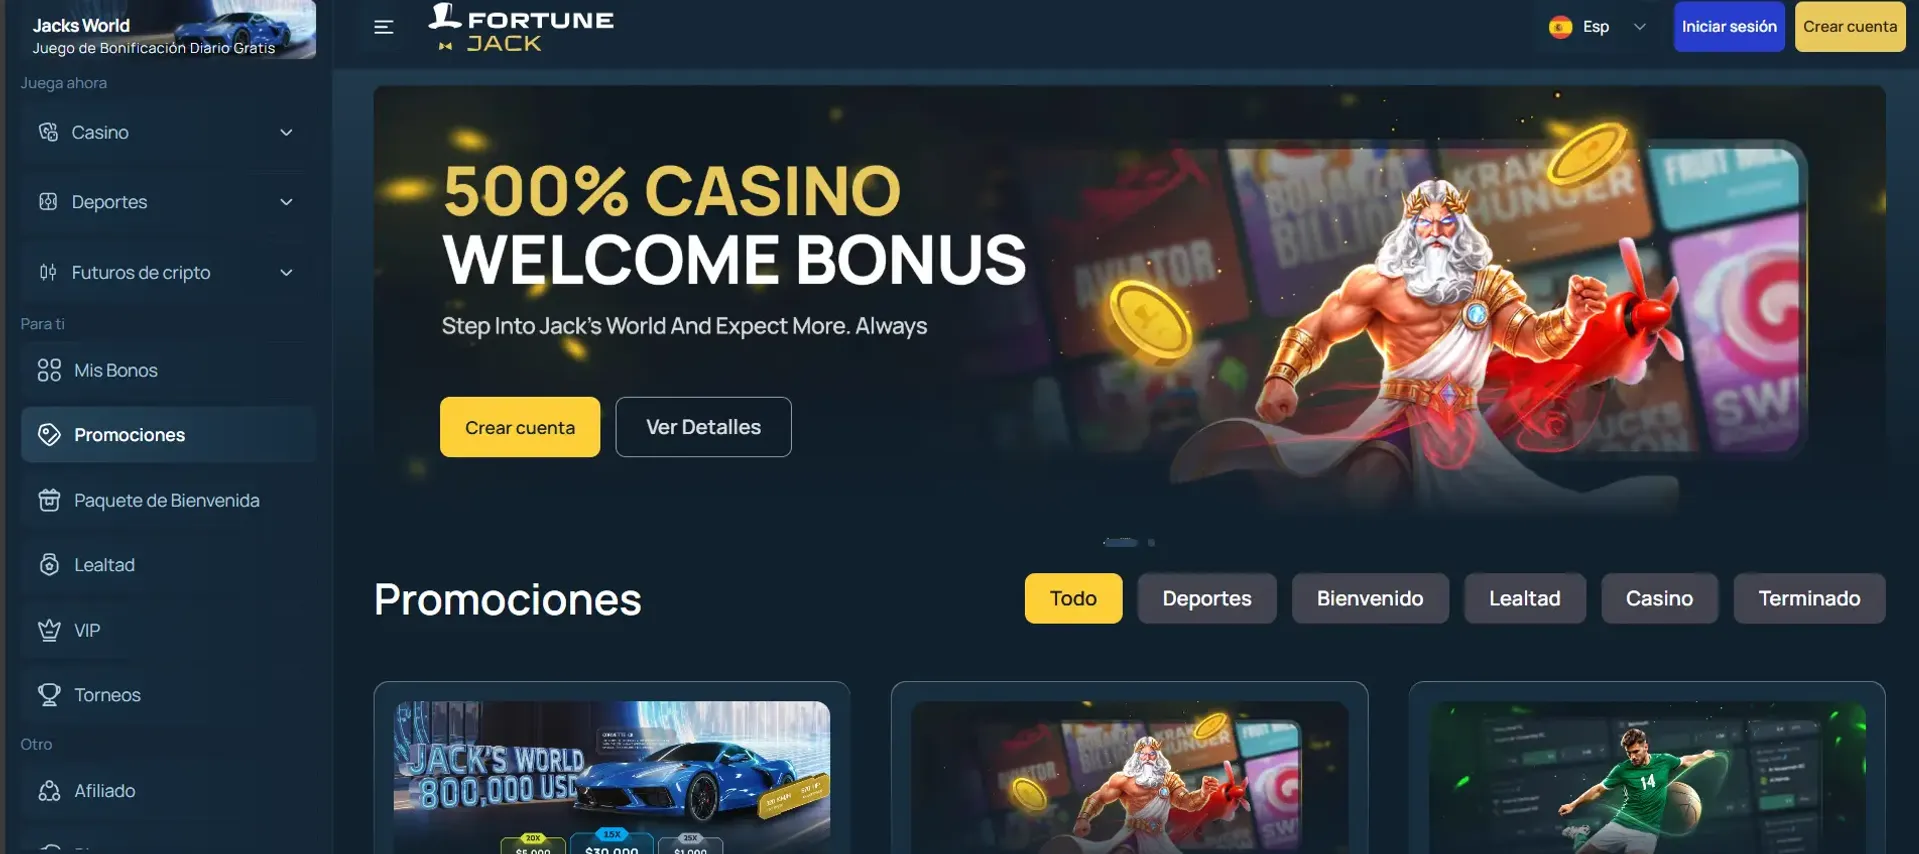1919x854 pixels.
Task: Open the Paquete de Bienvenida gift icon
Action: pos(49,500)
